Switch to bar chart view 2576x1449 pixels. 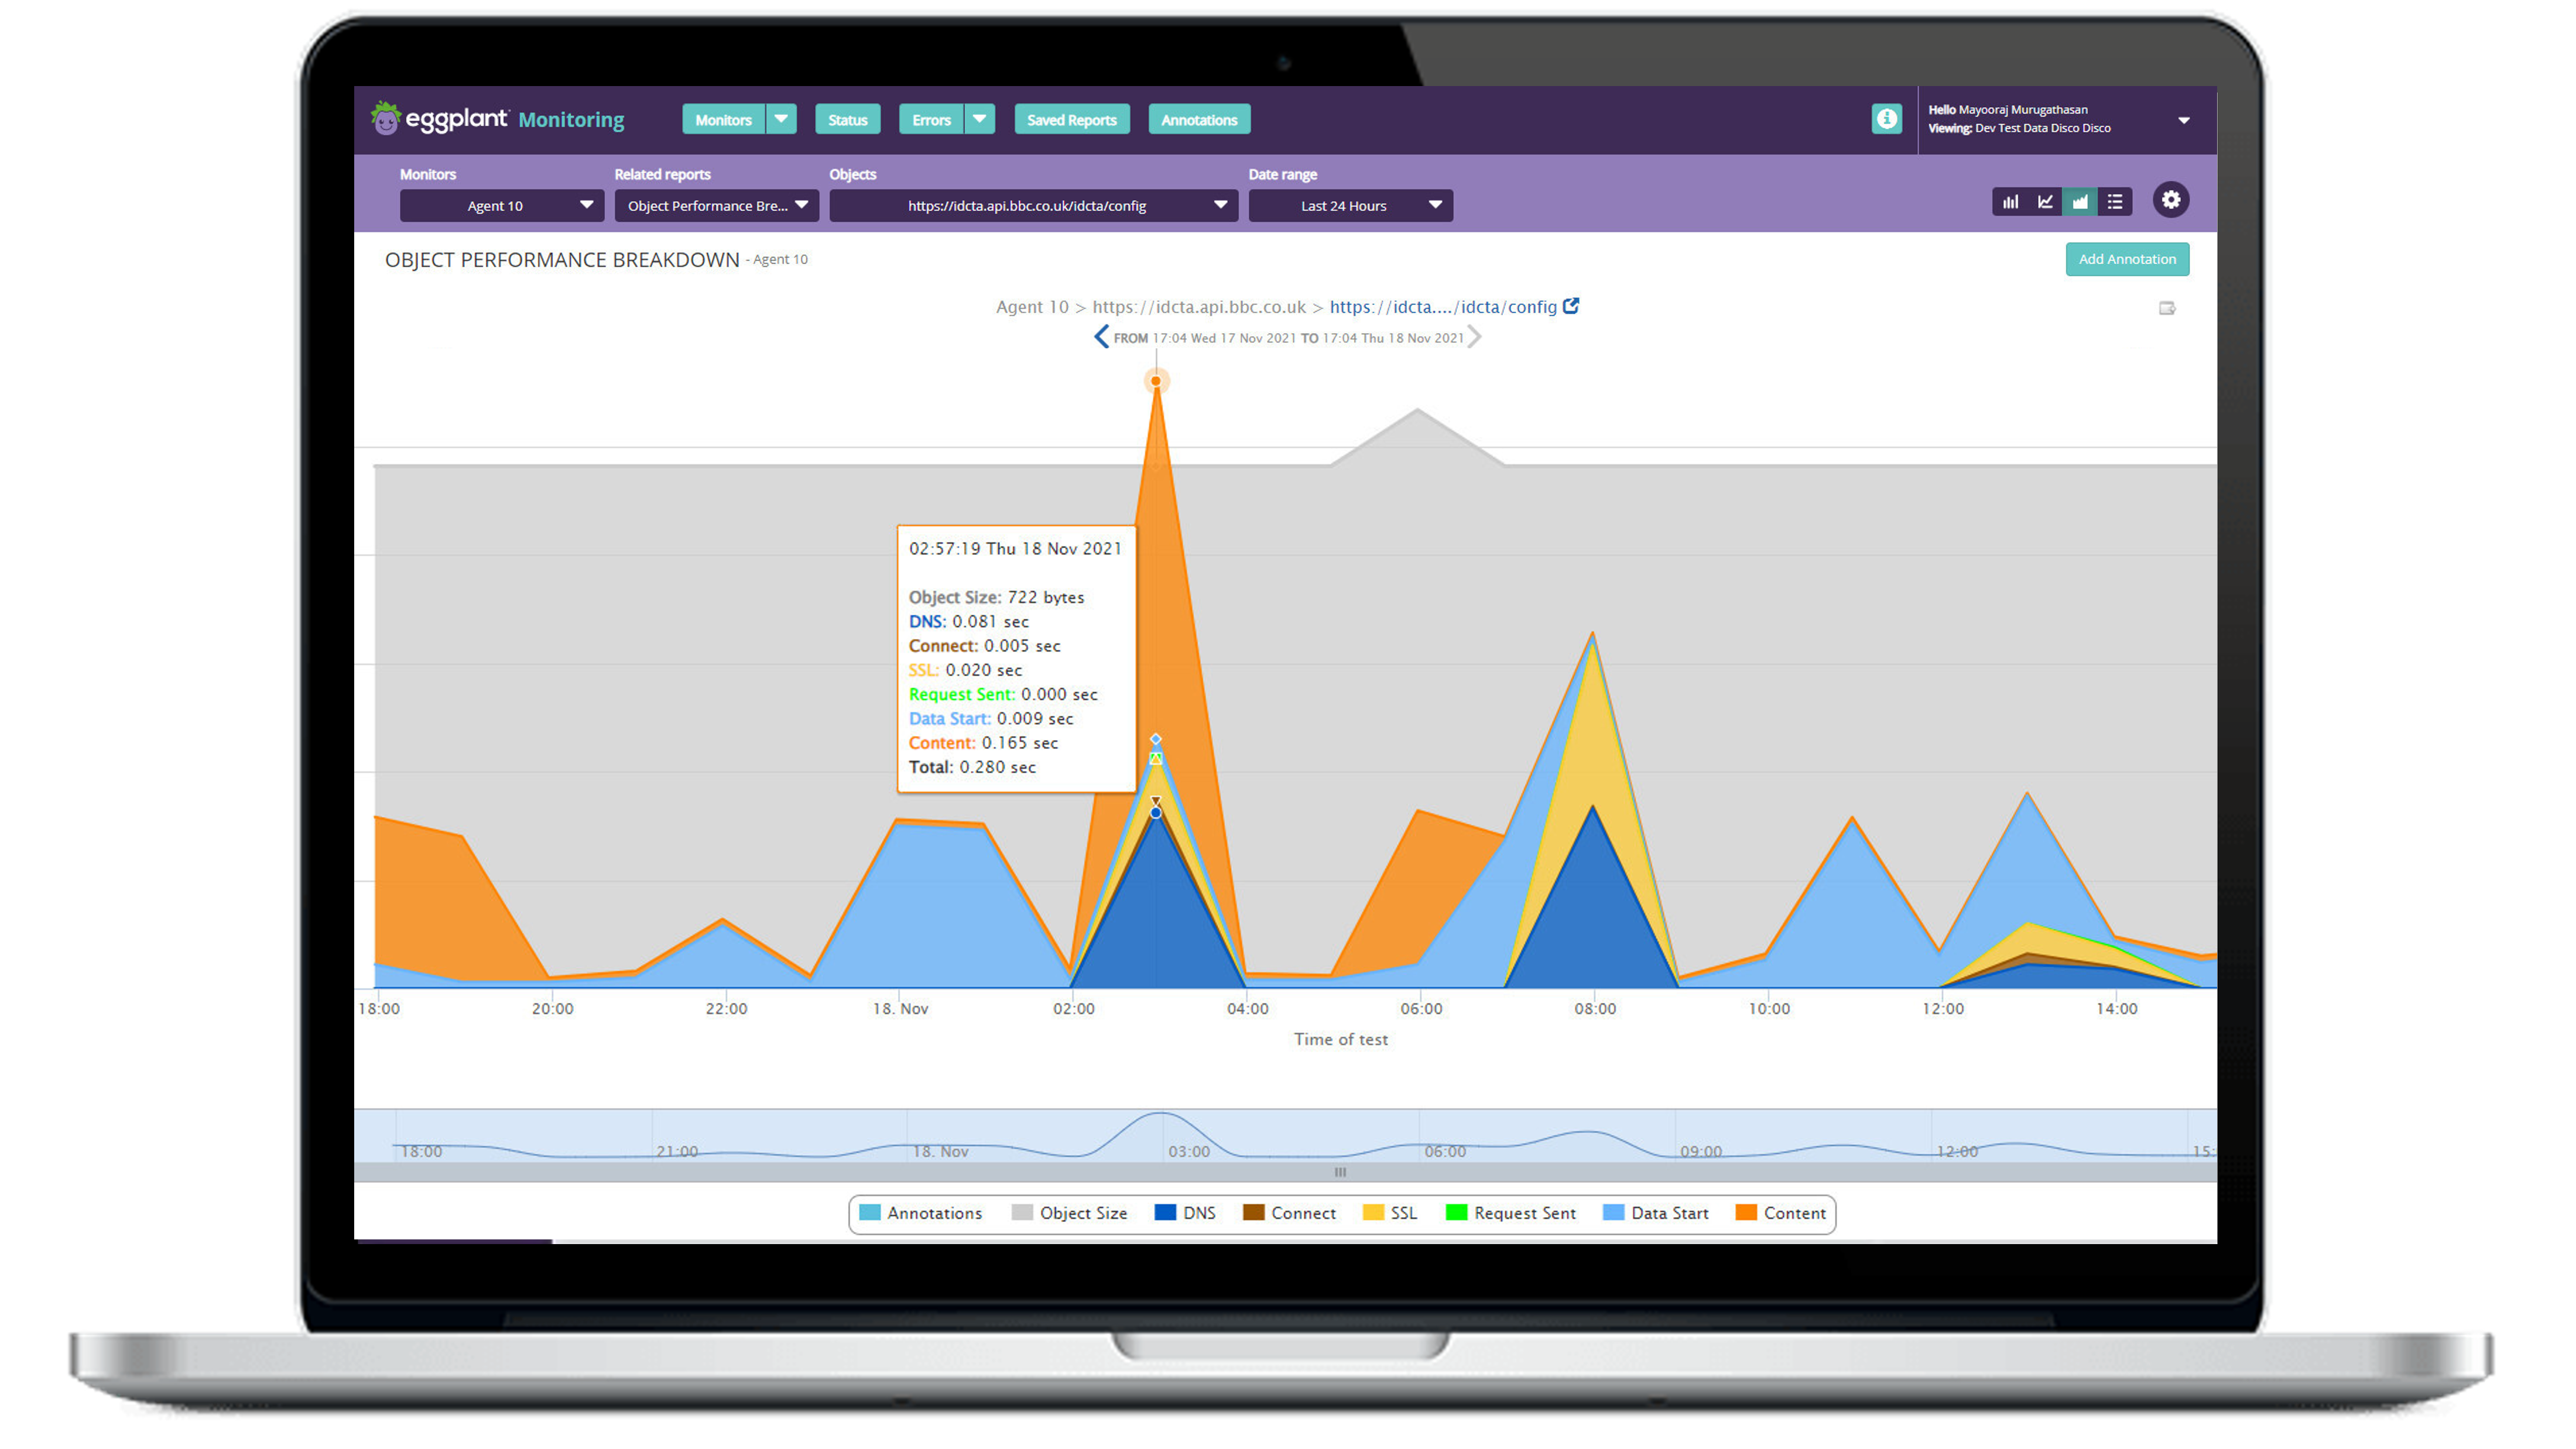pyautogui.click(x=2010, y=202)
